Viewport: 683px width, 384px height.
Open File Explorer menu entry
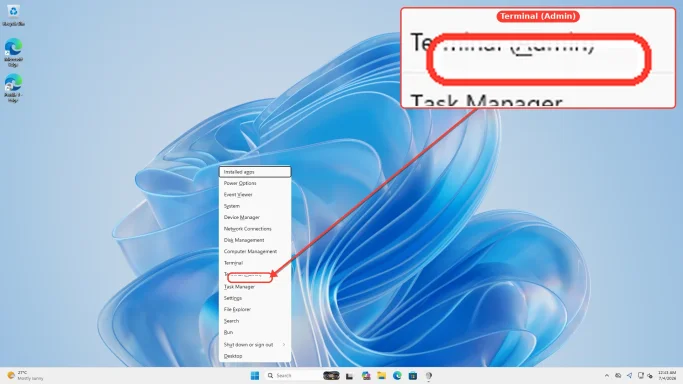point(255,310)
